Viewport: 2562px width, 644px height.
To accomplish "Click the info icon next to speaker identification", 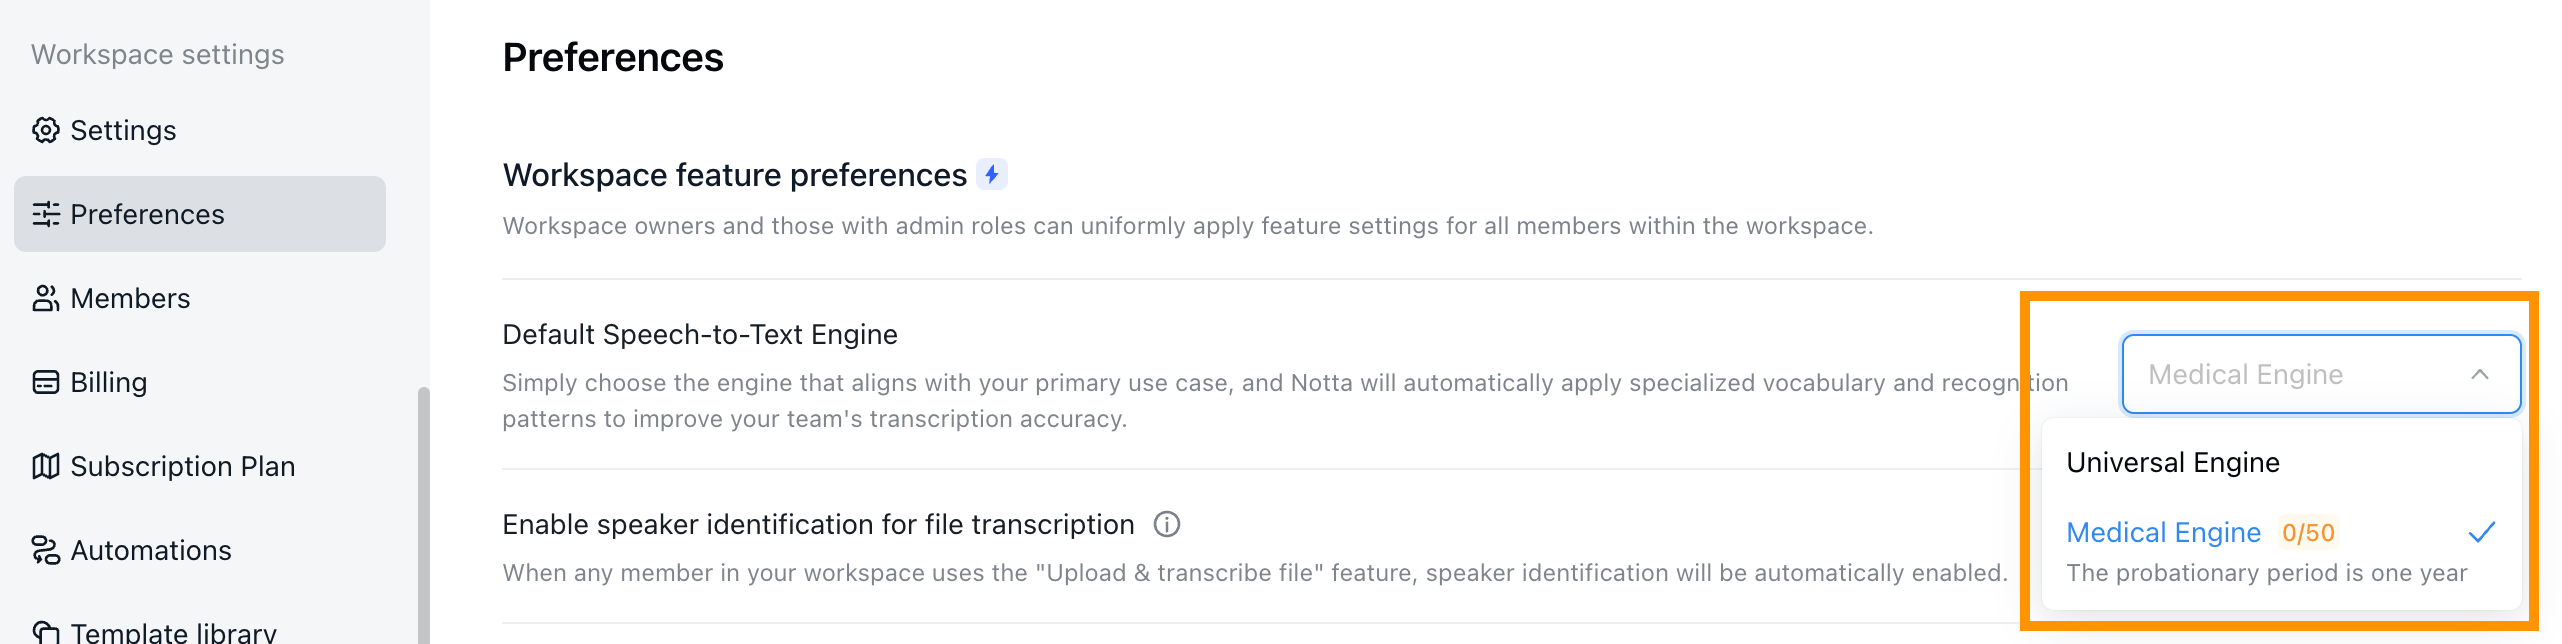I will (1167, 524).
